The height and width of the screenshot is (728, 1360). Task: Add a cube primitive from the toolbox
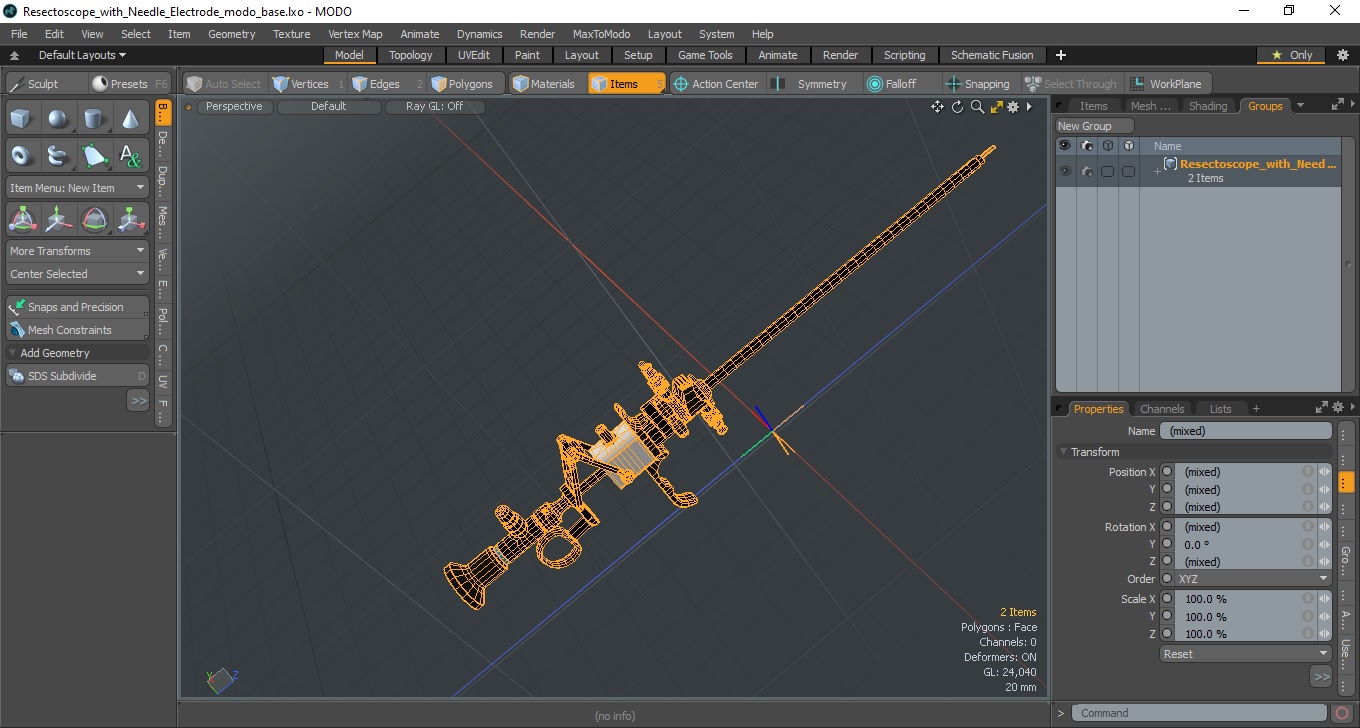coord(21,119)
